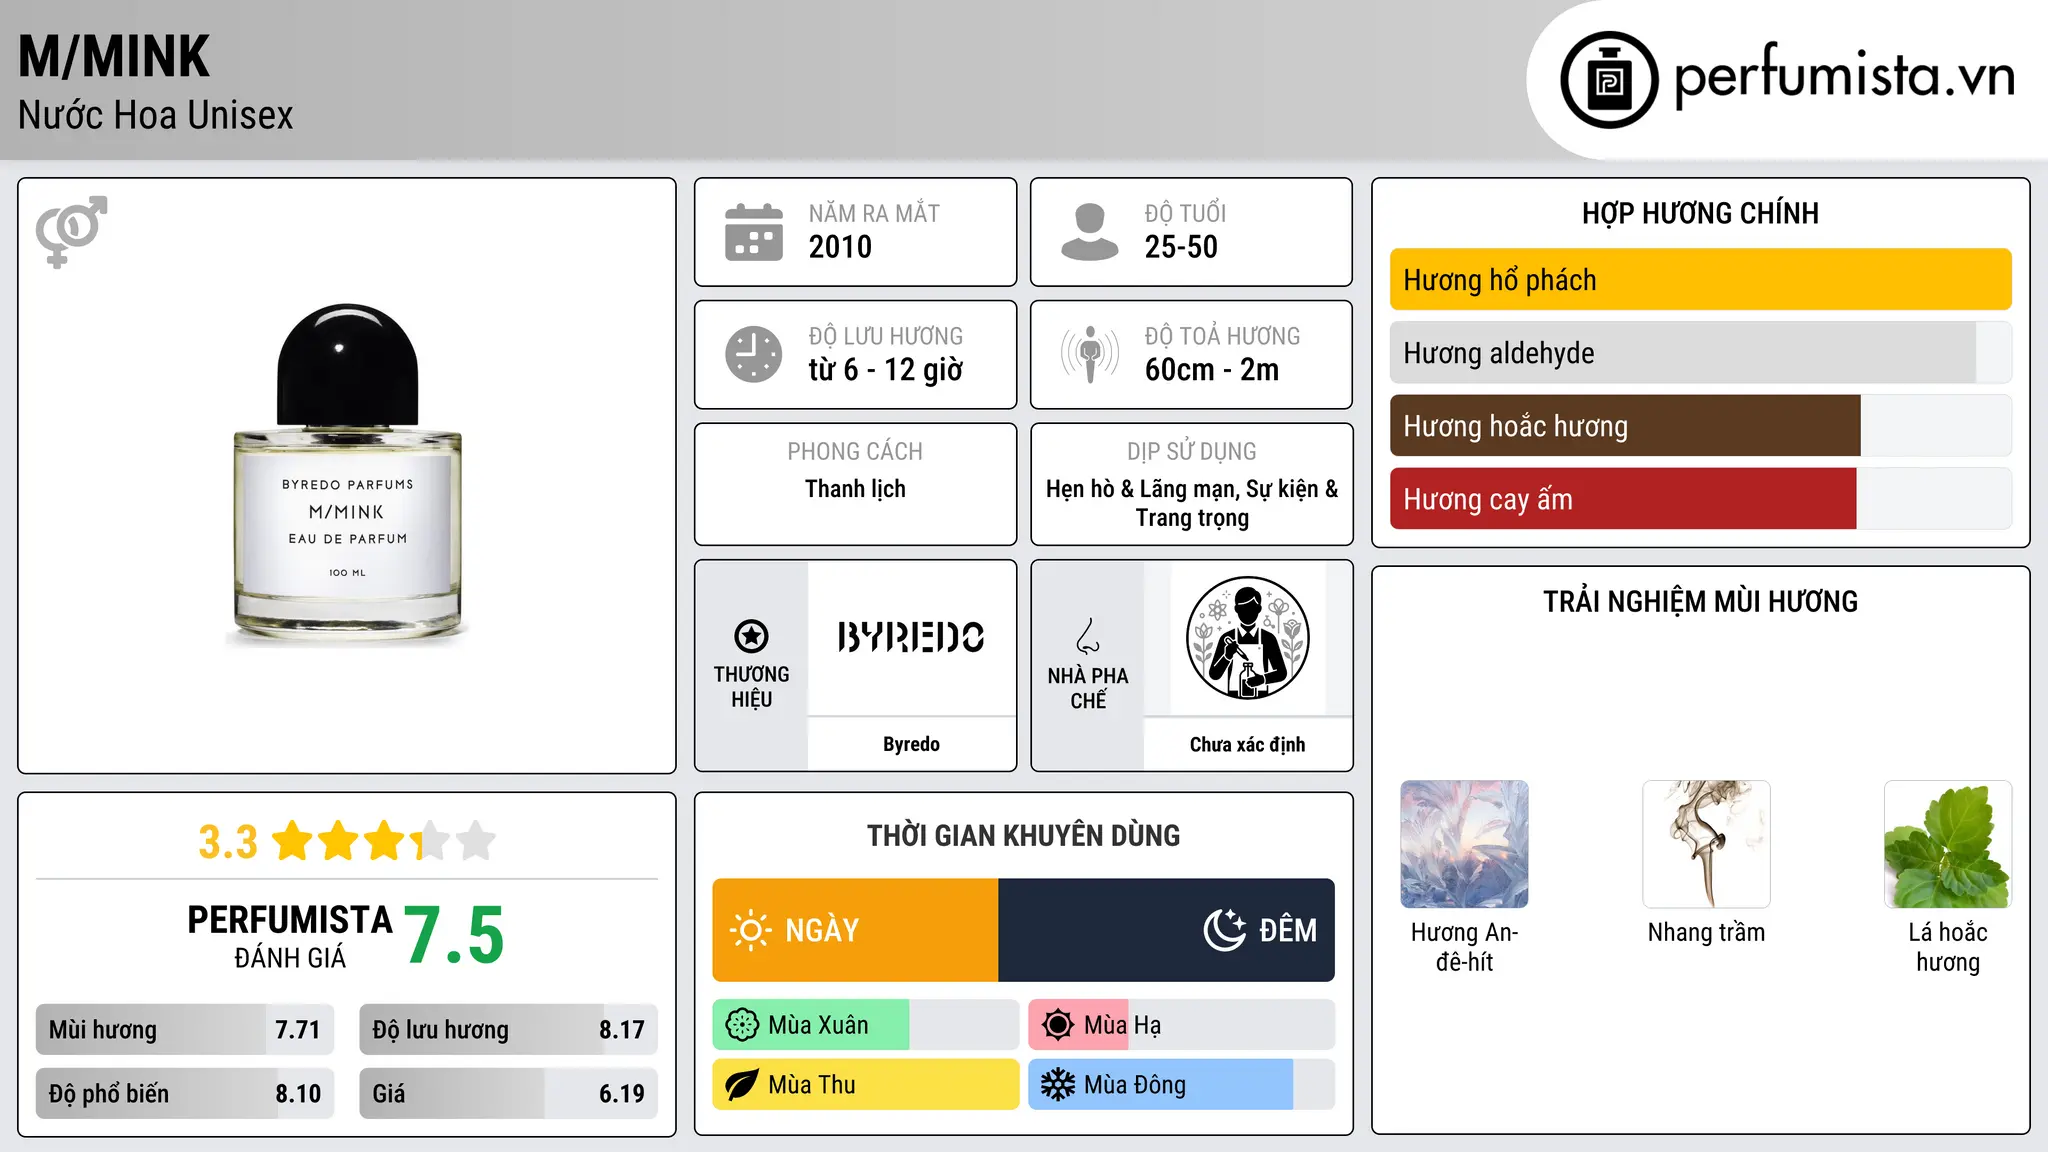Click the Byredo brand logo
Screen dimensions: 2048x1152
911,637
